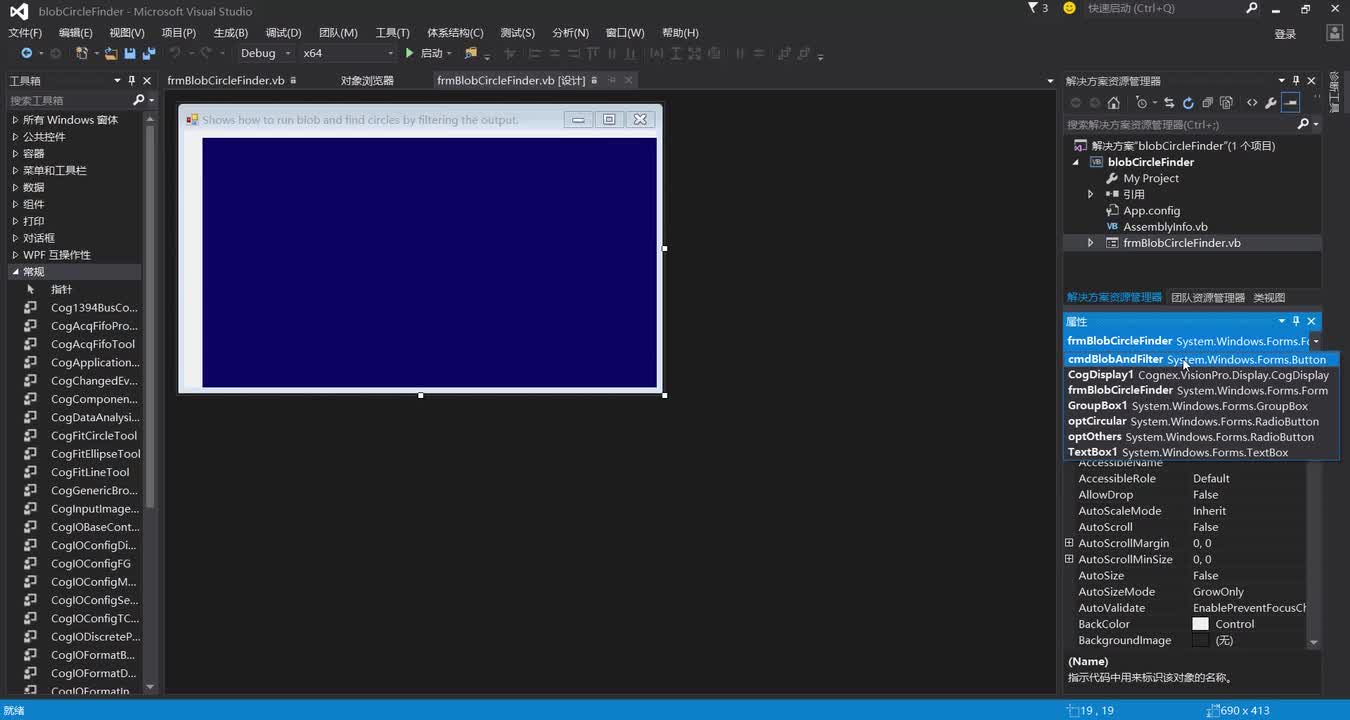Click the New Project icon in toolbar
1350x720 pixels.
(x=82, y=53)
